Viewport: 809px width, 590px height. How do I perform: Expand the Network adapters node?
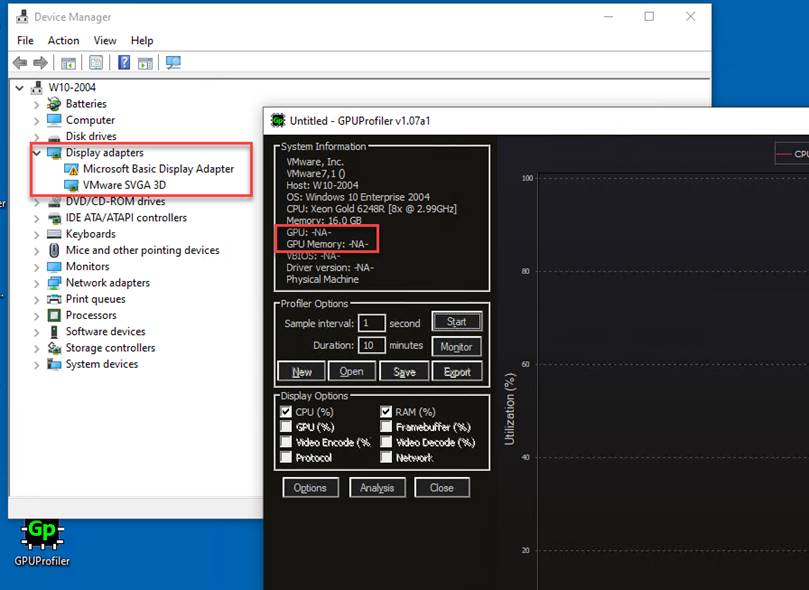(37, 283)
